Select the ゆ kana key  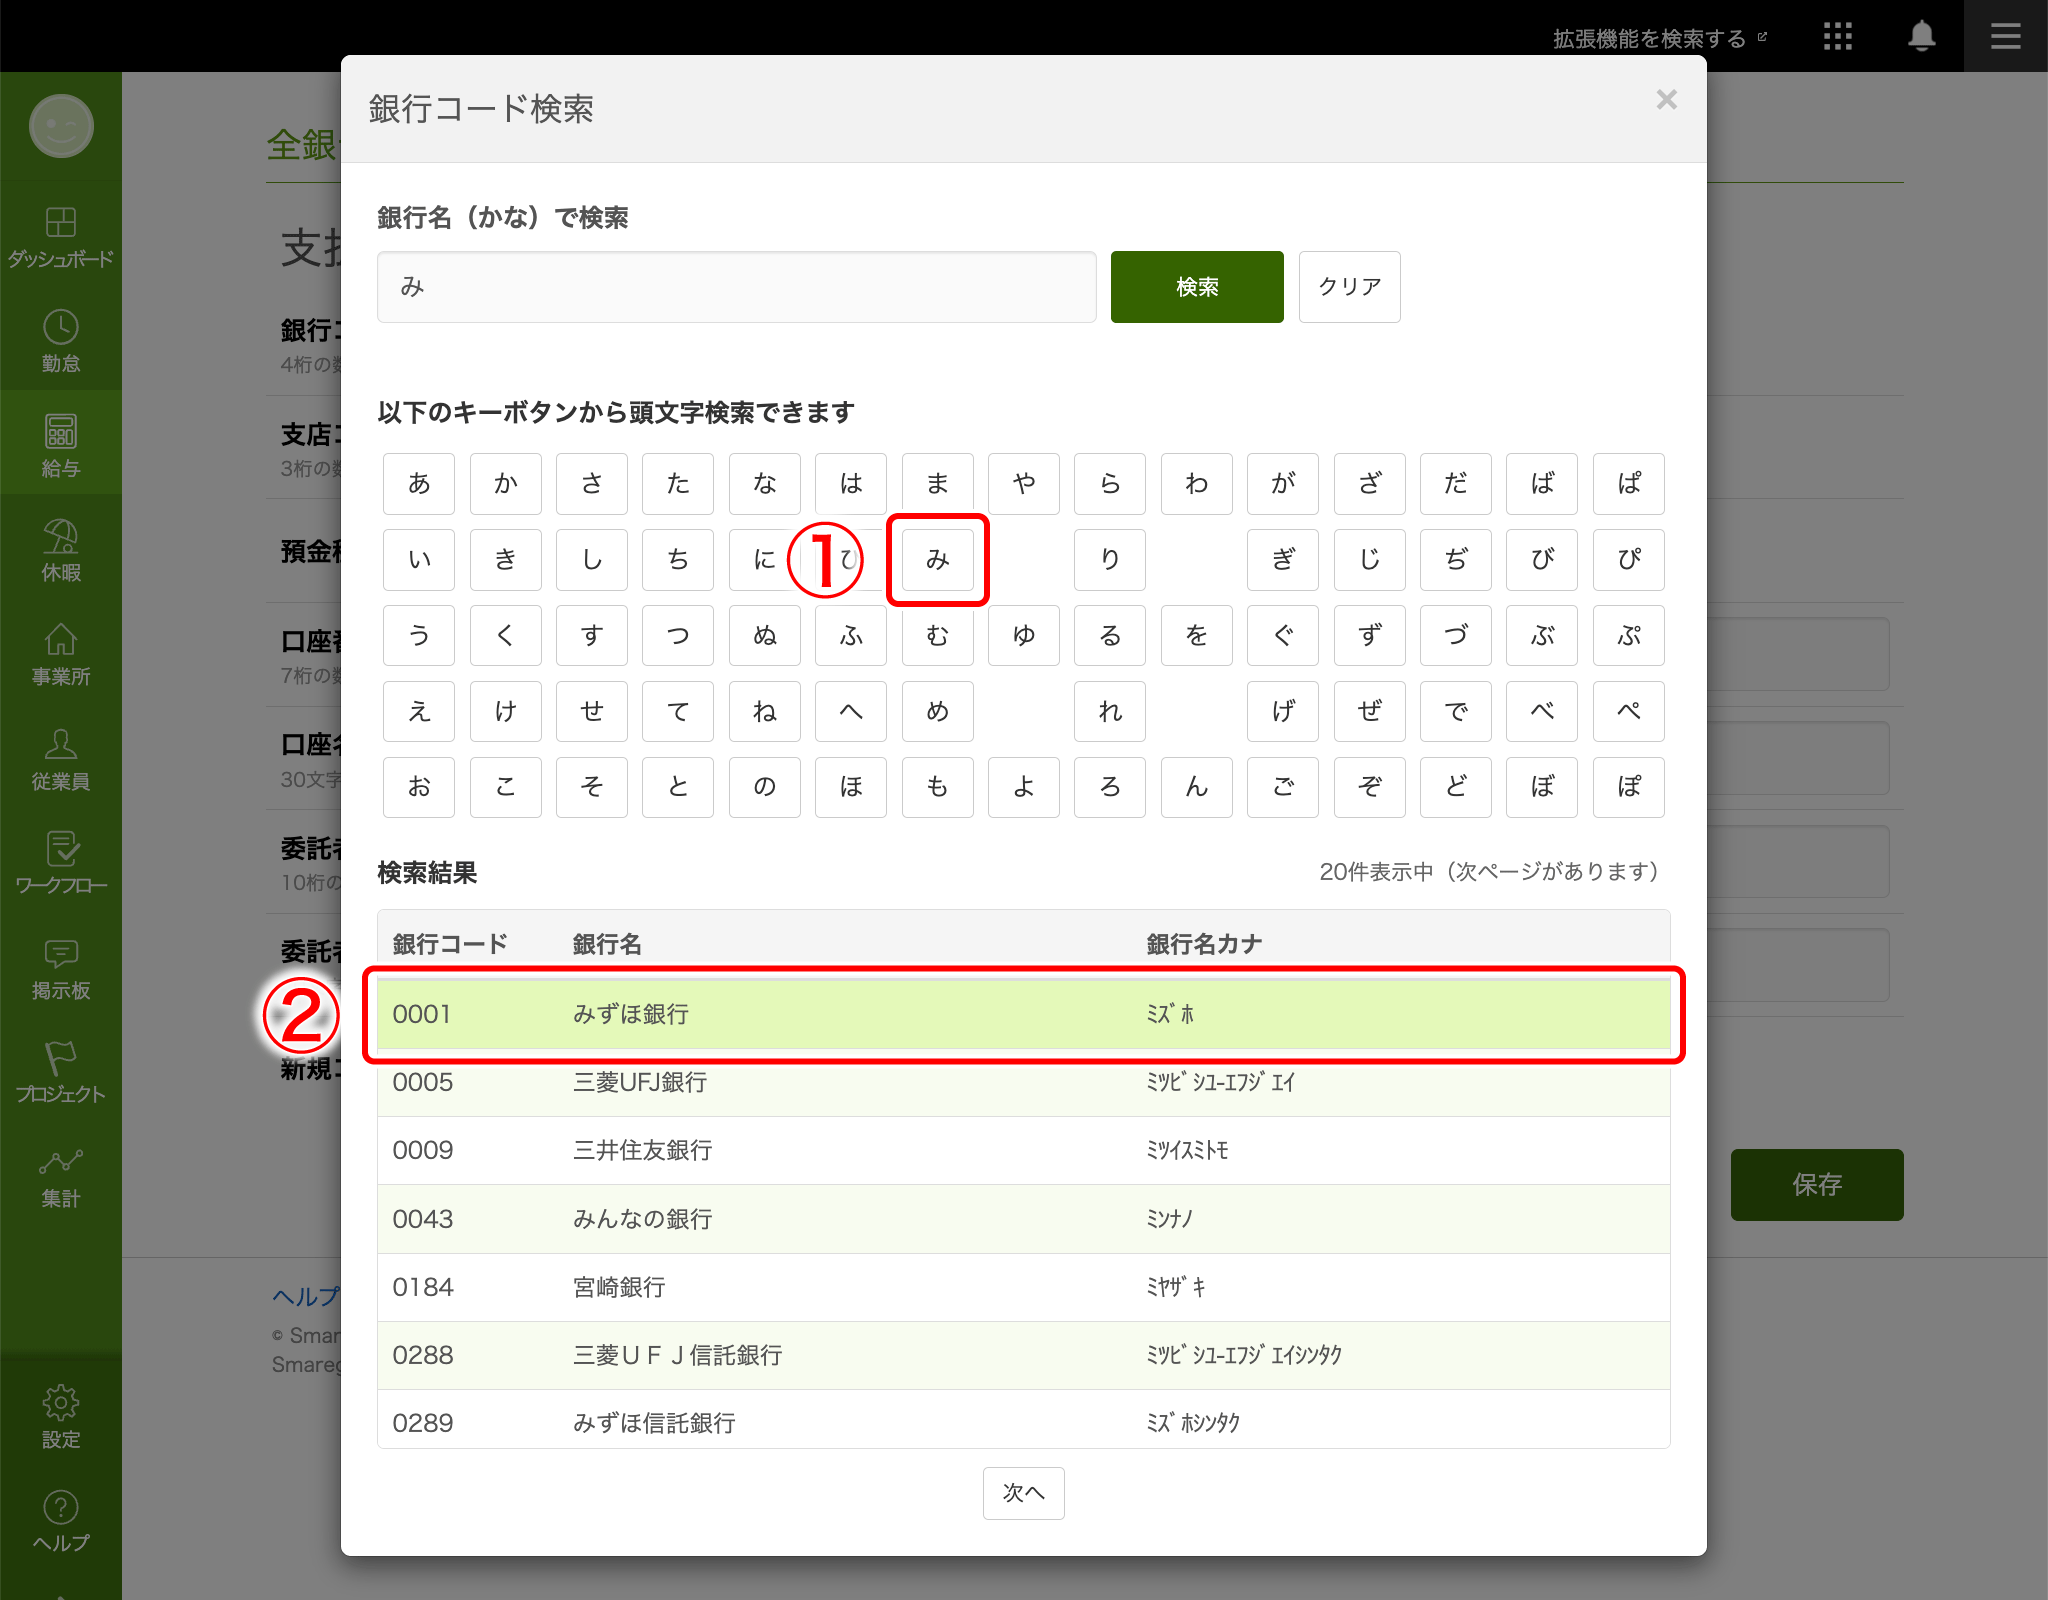1024,636
